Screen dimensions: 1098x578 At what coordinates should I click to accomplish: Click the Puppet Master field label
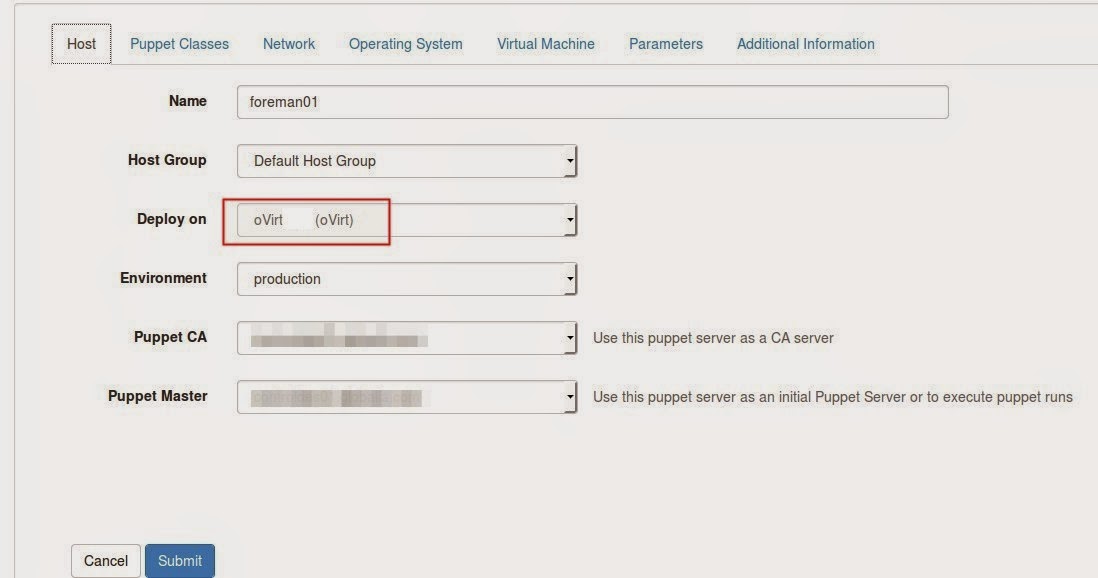click(157, 396)
